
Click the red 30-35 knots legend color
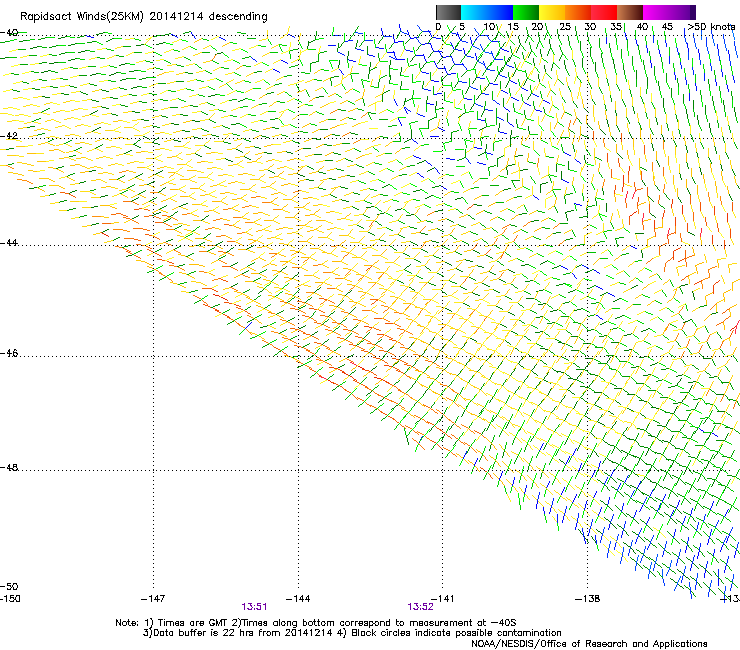click(x=604, y=12)
